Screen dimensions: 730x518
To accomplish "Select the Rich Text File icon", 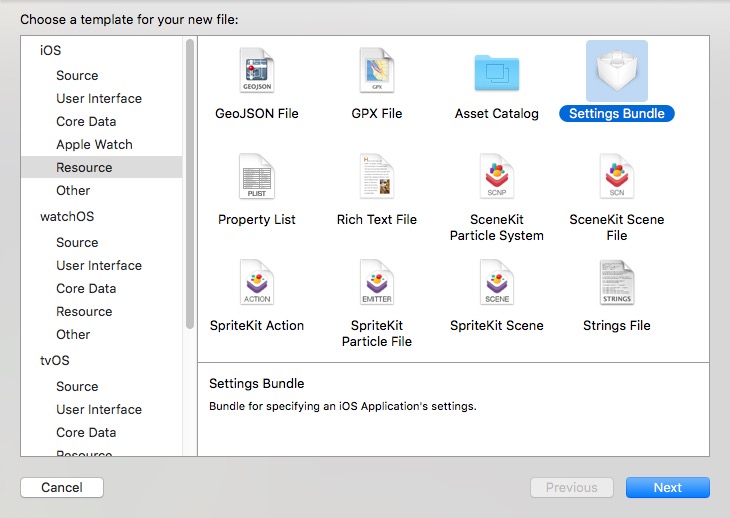I will pyautogui.click(x=377, y=177).
